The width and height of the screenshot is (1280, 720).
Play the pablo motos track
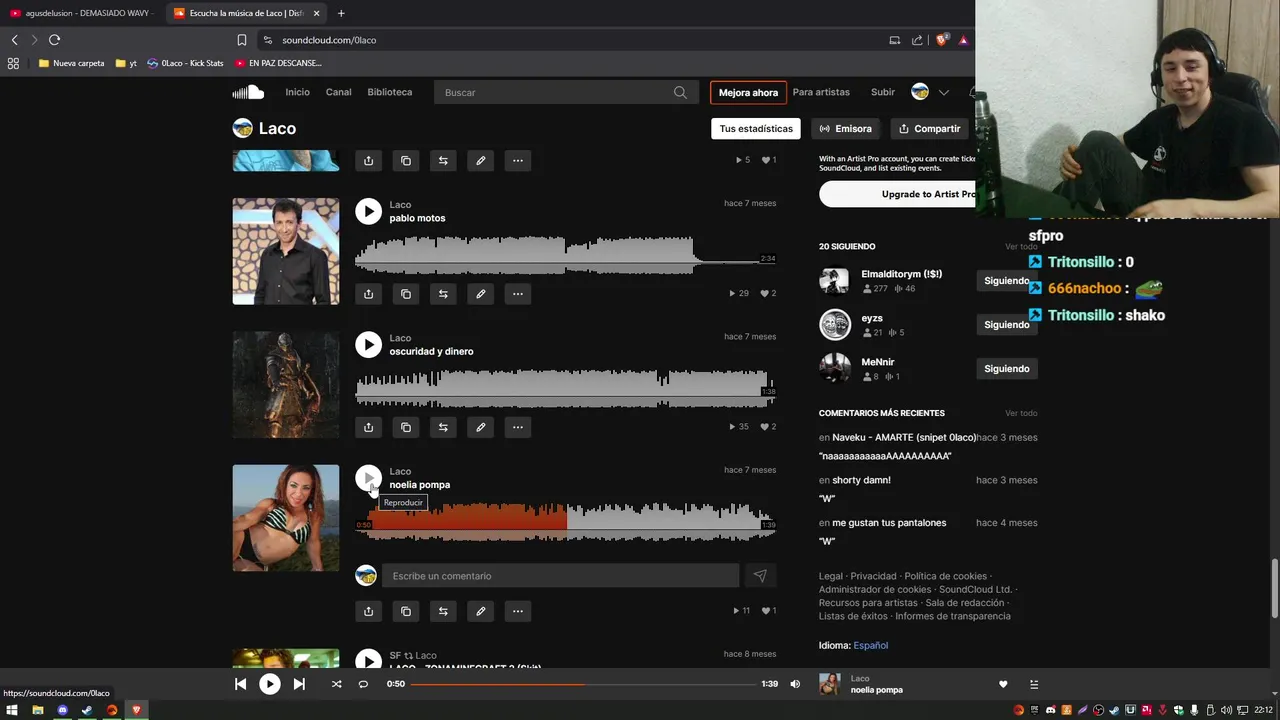[x=368, y=211]
